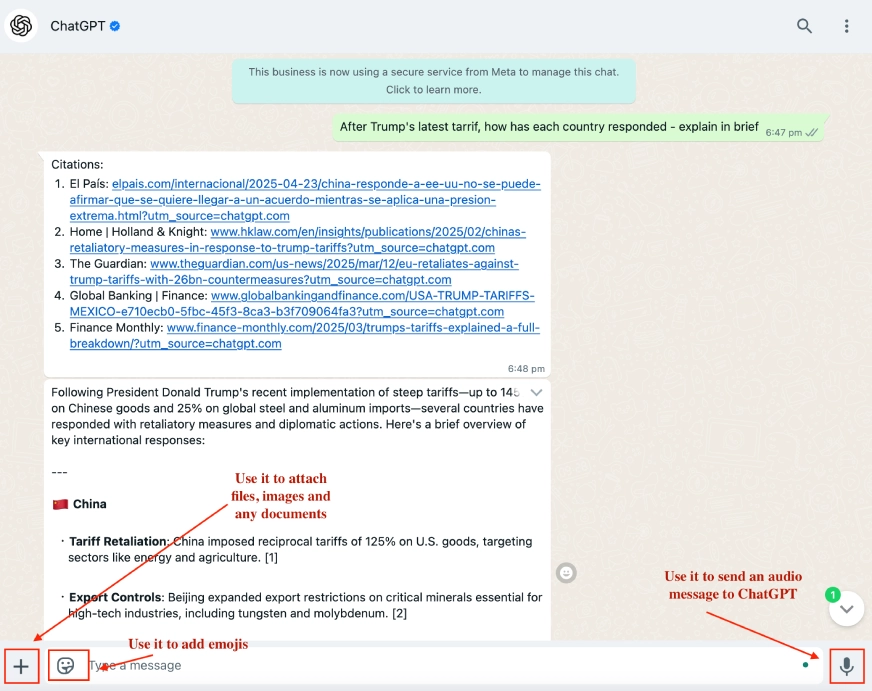Open the Holland & Knight hklaw.com link
The image size is (872, 691).
click(x=298, y=240)
